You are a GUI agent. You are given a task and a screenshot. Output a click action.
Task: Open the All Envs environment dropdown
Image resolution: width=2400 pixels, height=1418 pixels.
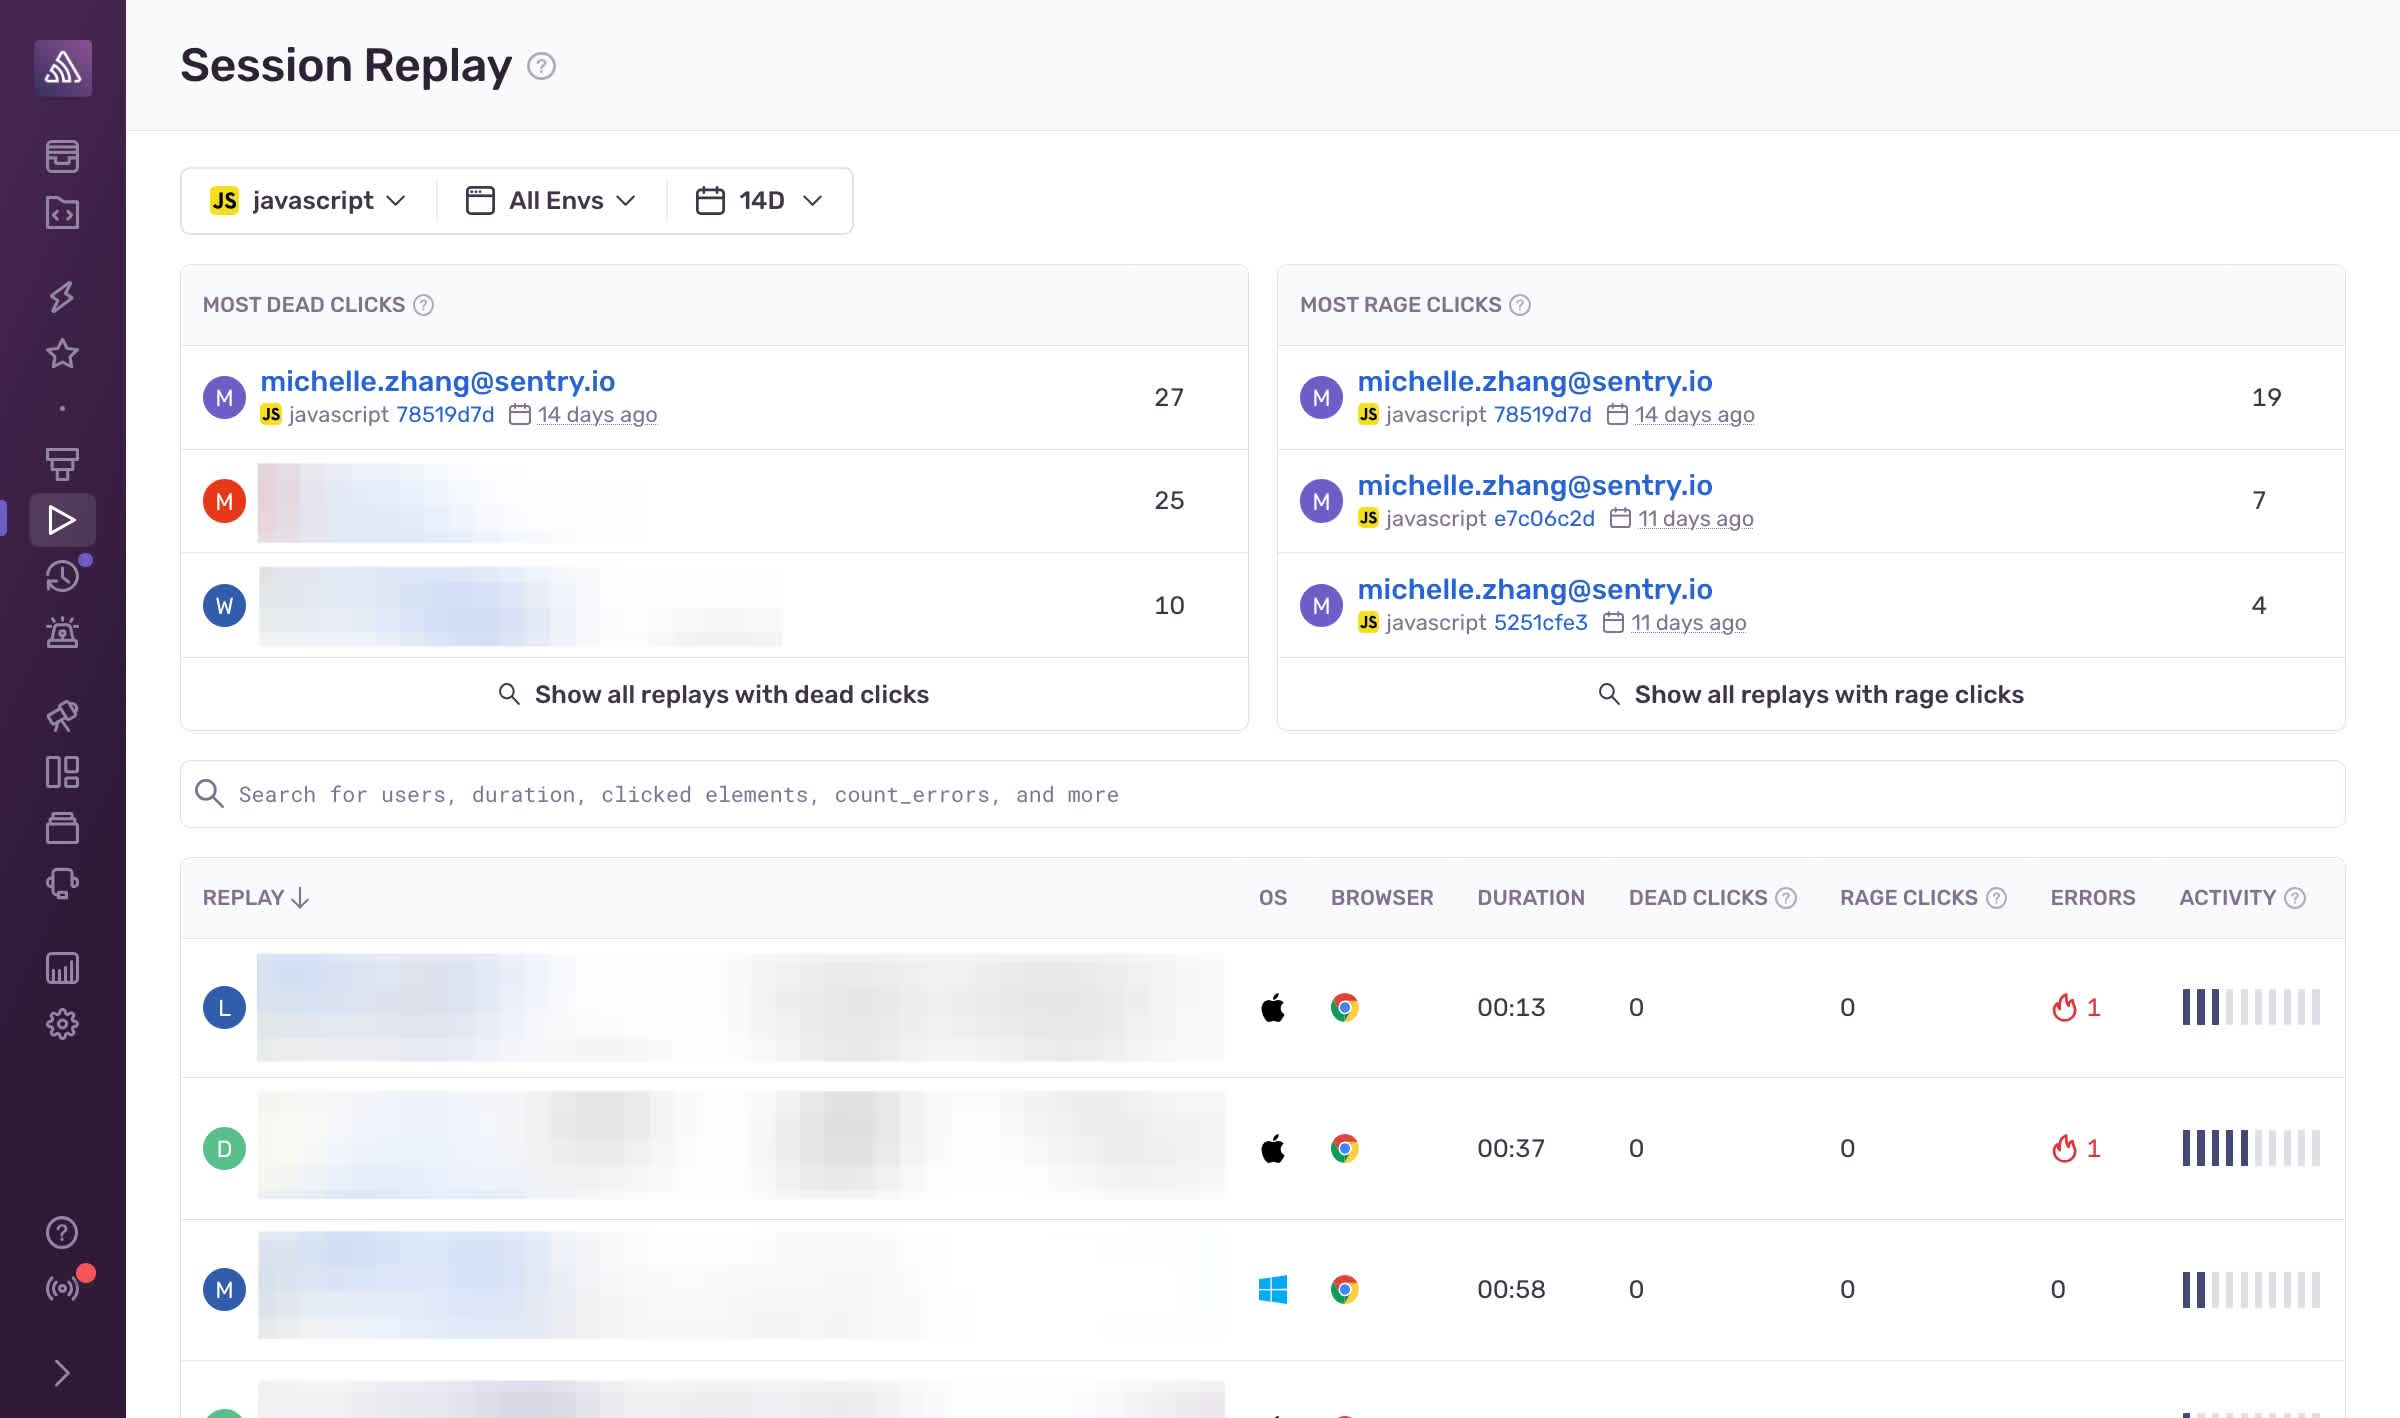pyautogui.click(x=551, y=201)
